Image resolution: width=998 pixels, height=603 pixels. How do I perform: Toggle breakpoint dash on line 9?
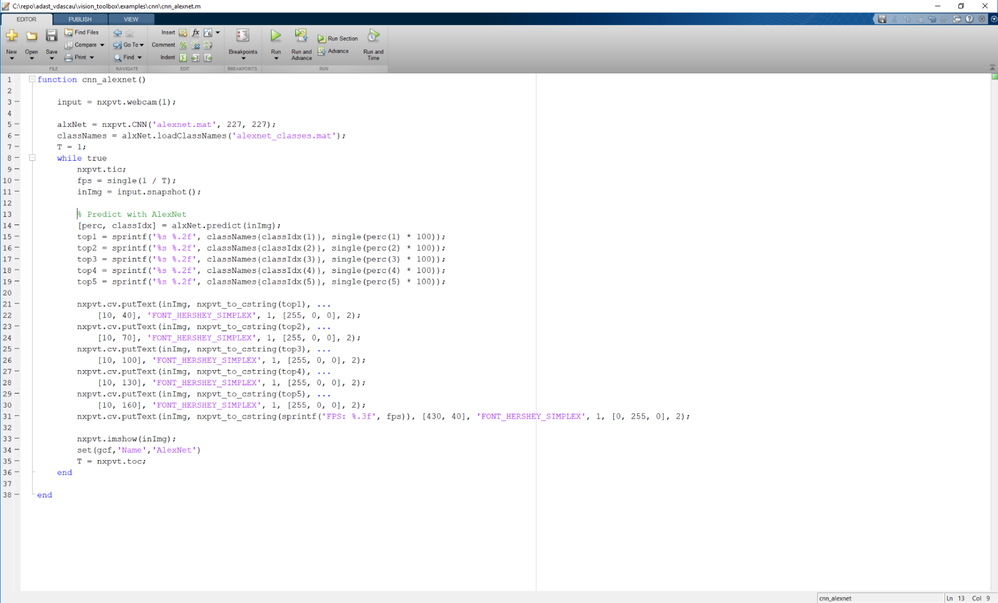click(17, 169)
